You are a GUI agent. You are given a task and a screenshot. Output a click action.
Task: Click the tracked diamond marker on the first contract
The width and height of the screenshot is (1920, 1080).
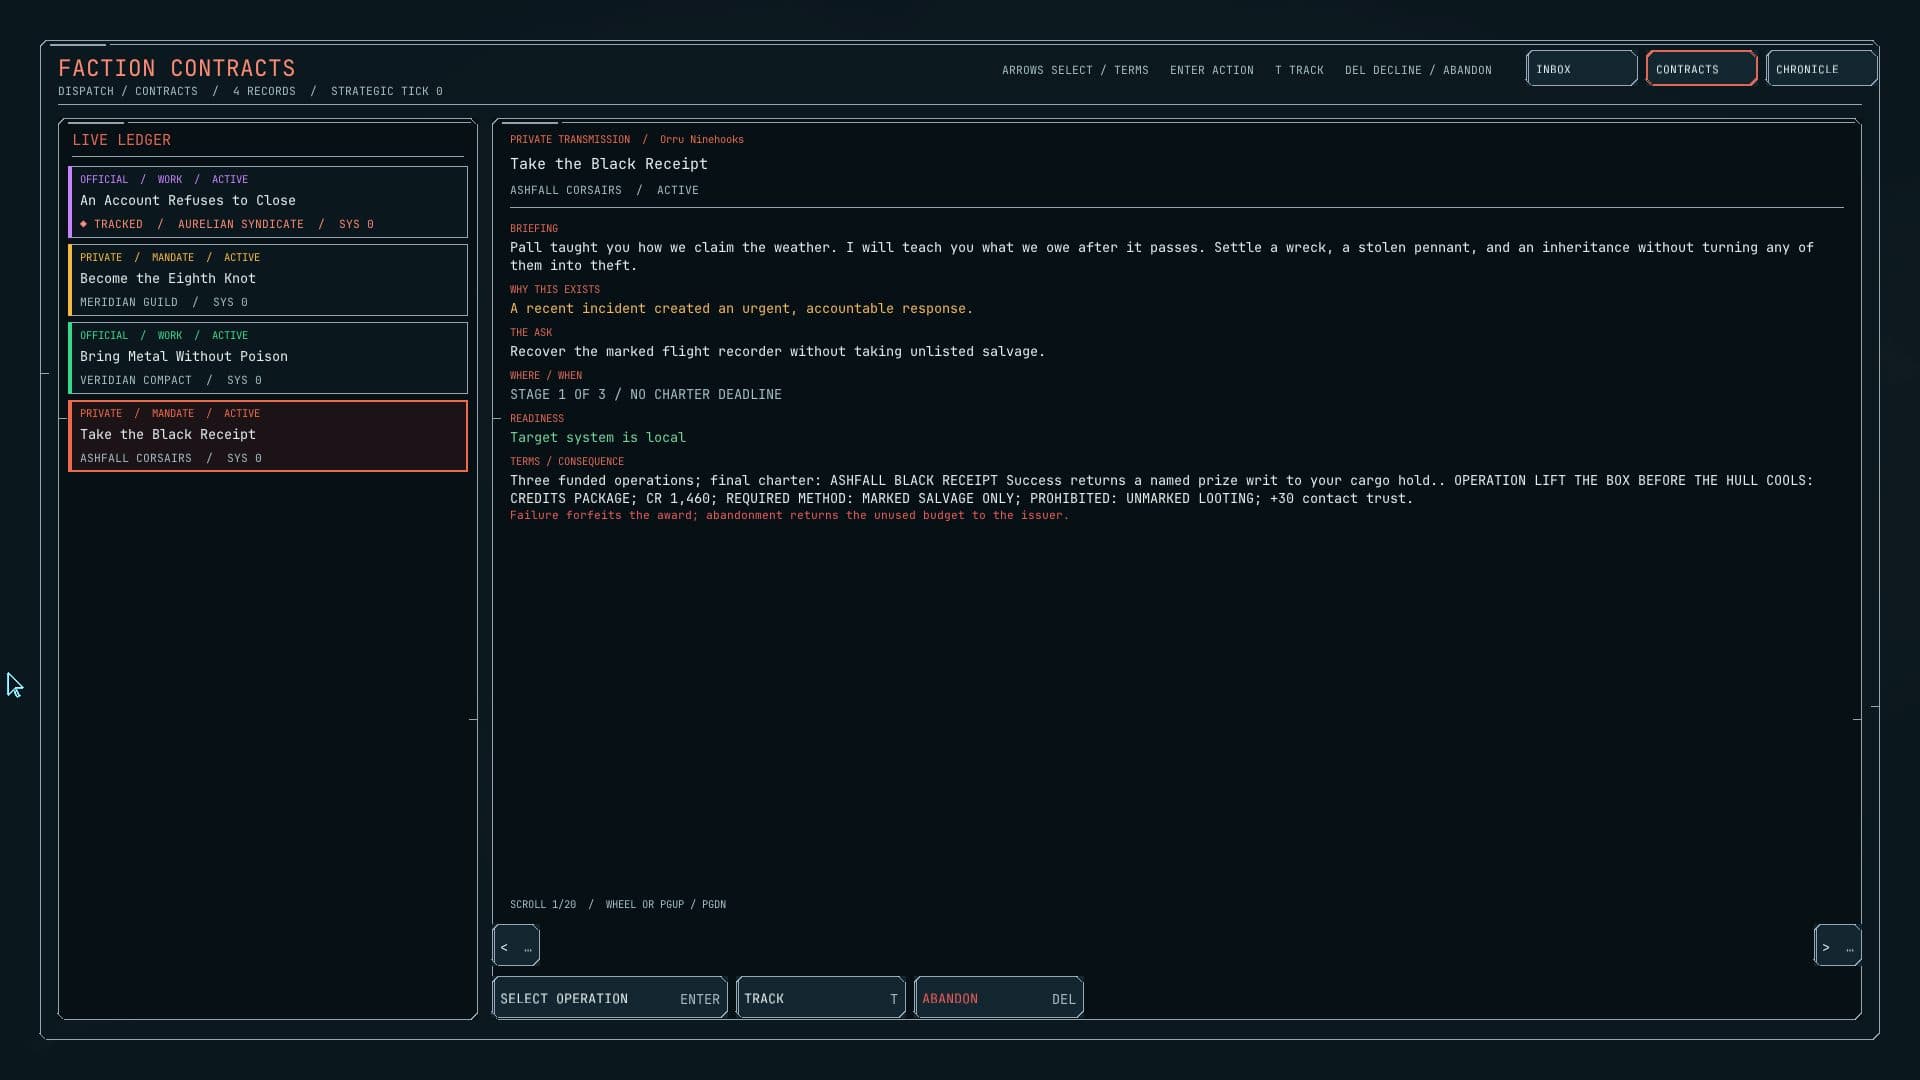point(84,224)
